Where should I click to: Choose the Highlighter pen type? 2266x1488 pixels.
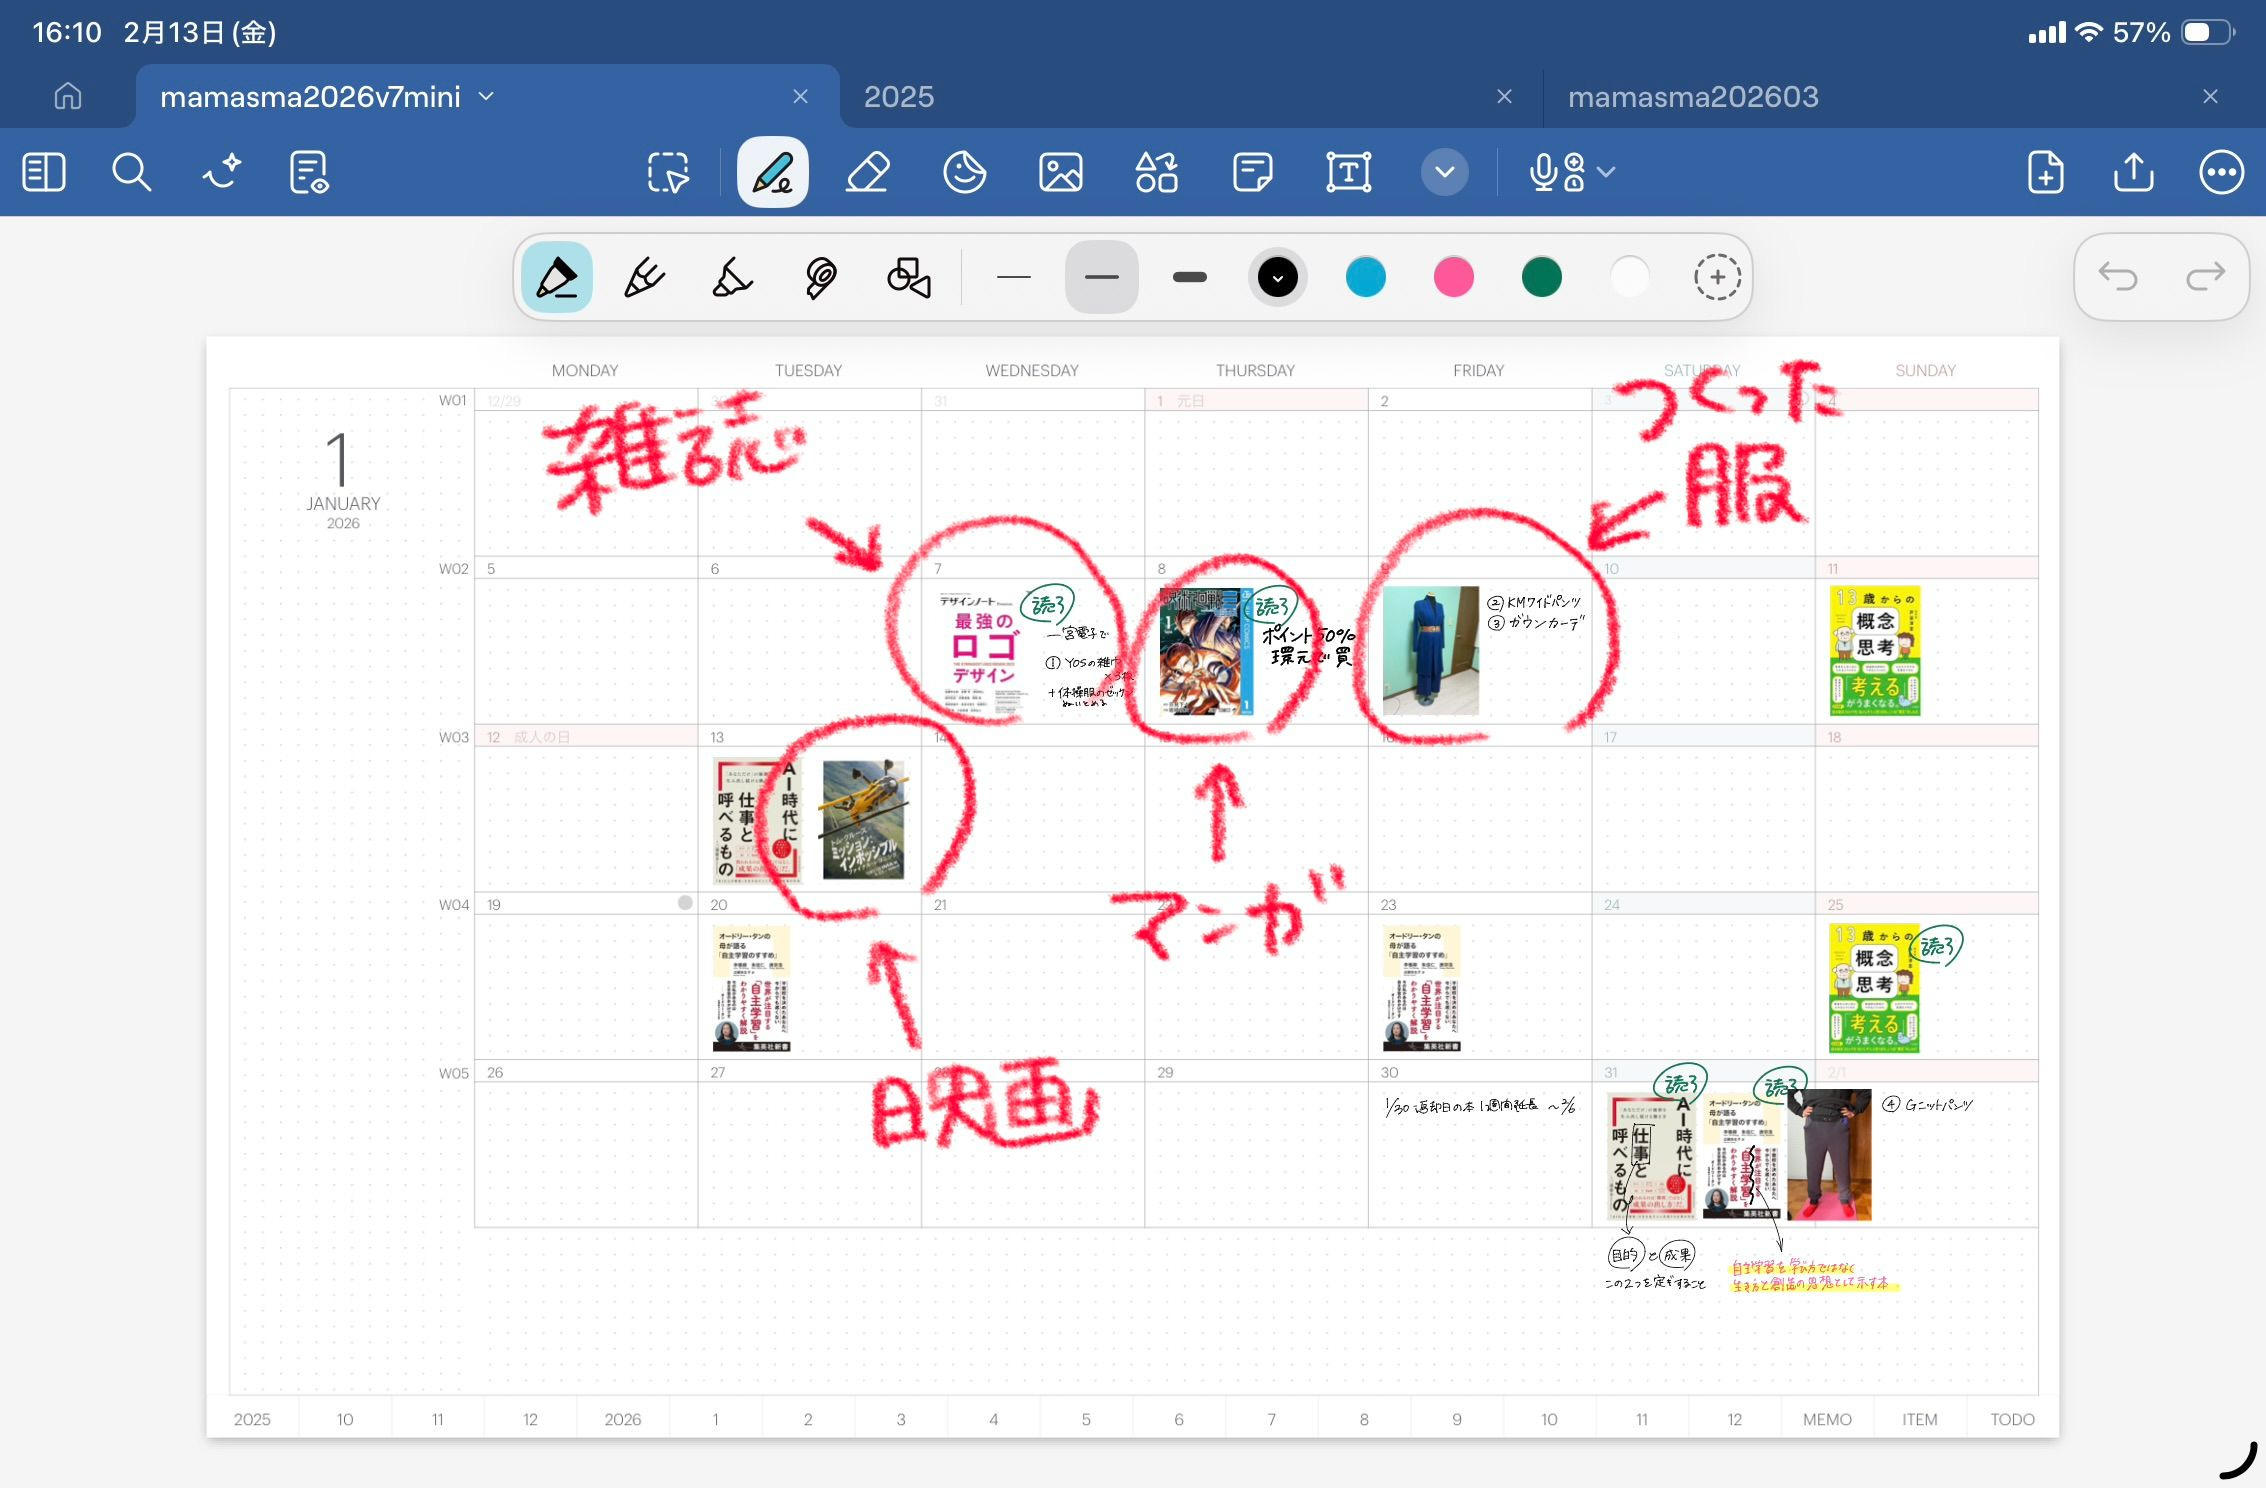pos(732,277)
